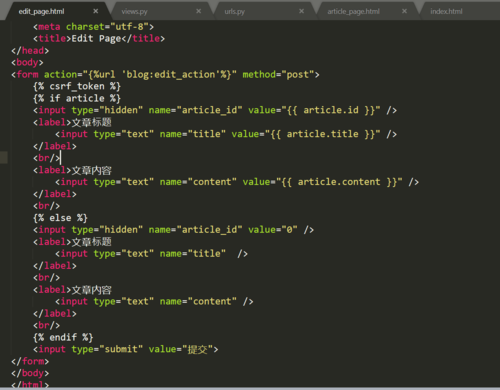Screen dimensions: 500x390
Task: Click content input without value attribute
Action: click(154, 302)
